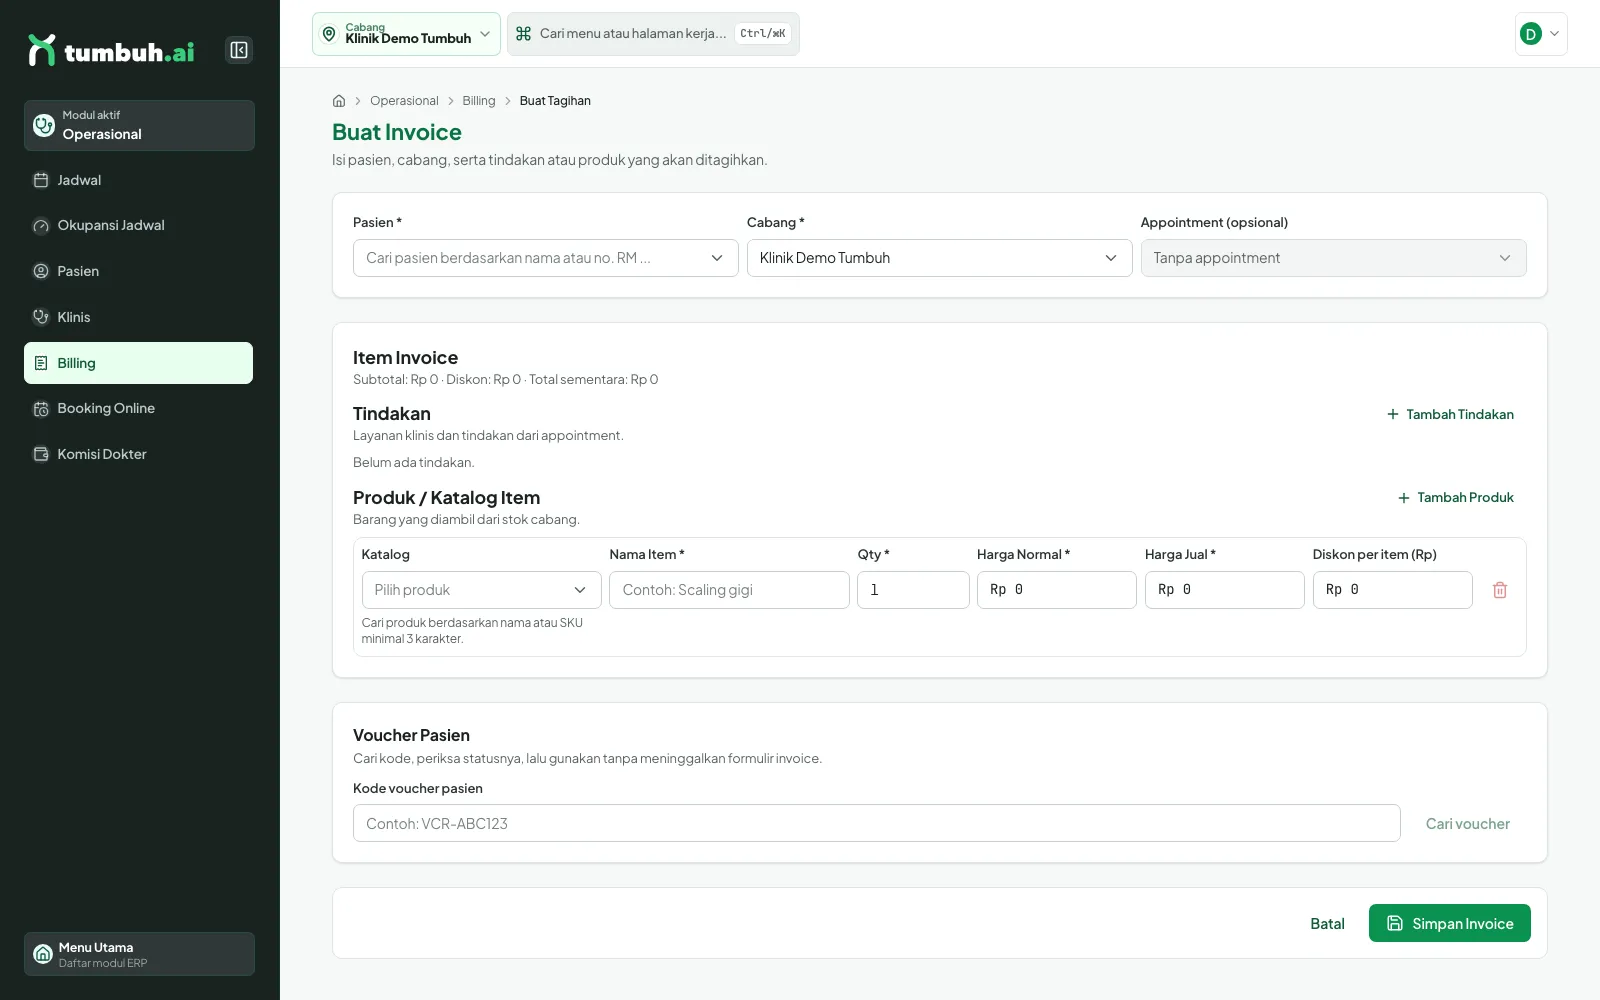Delete the product row trash icon

[1500, 590]
